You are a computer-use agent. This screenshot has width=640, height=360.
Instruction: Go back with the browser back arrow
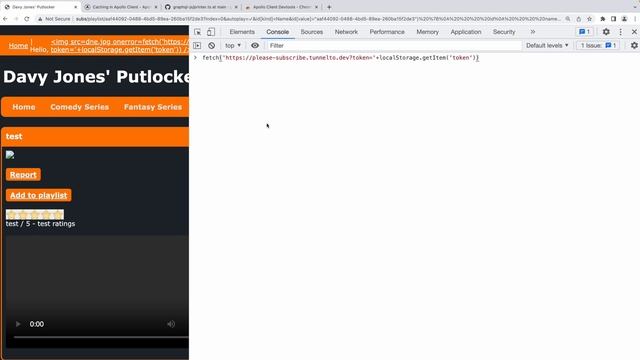click(x=5, y=19)
